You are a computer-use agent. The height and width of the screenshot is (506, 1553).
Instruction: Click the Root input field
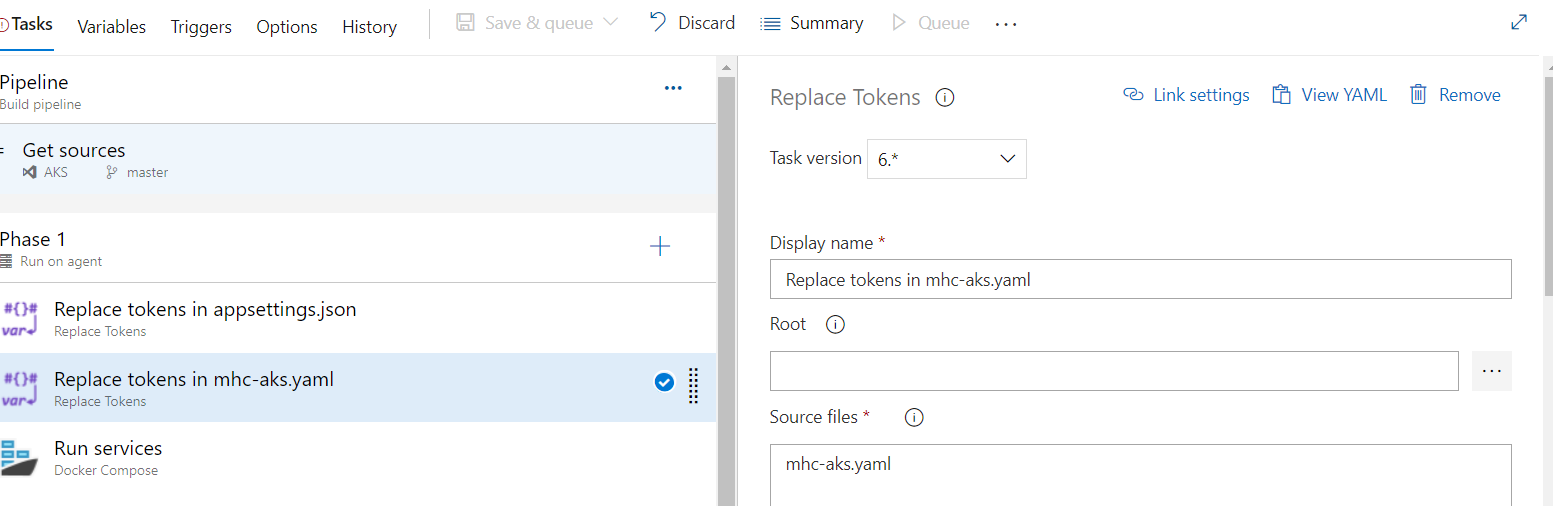(1114, 371)
